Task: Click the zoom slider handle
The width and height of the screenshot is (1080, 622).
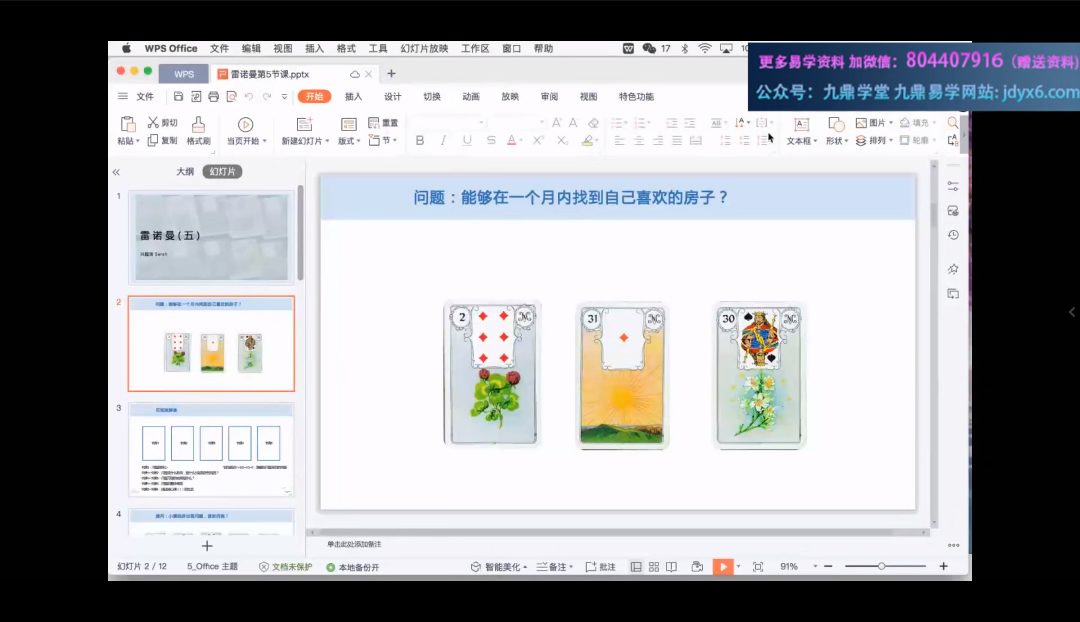Action: [x=881, y=567]
